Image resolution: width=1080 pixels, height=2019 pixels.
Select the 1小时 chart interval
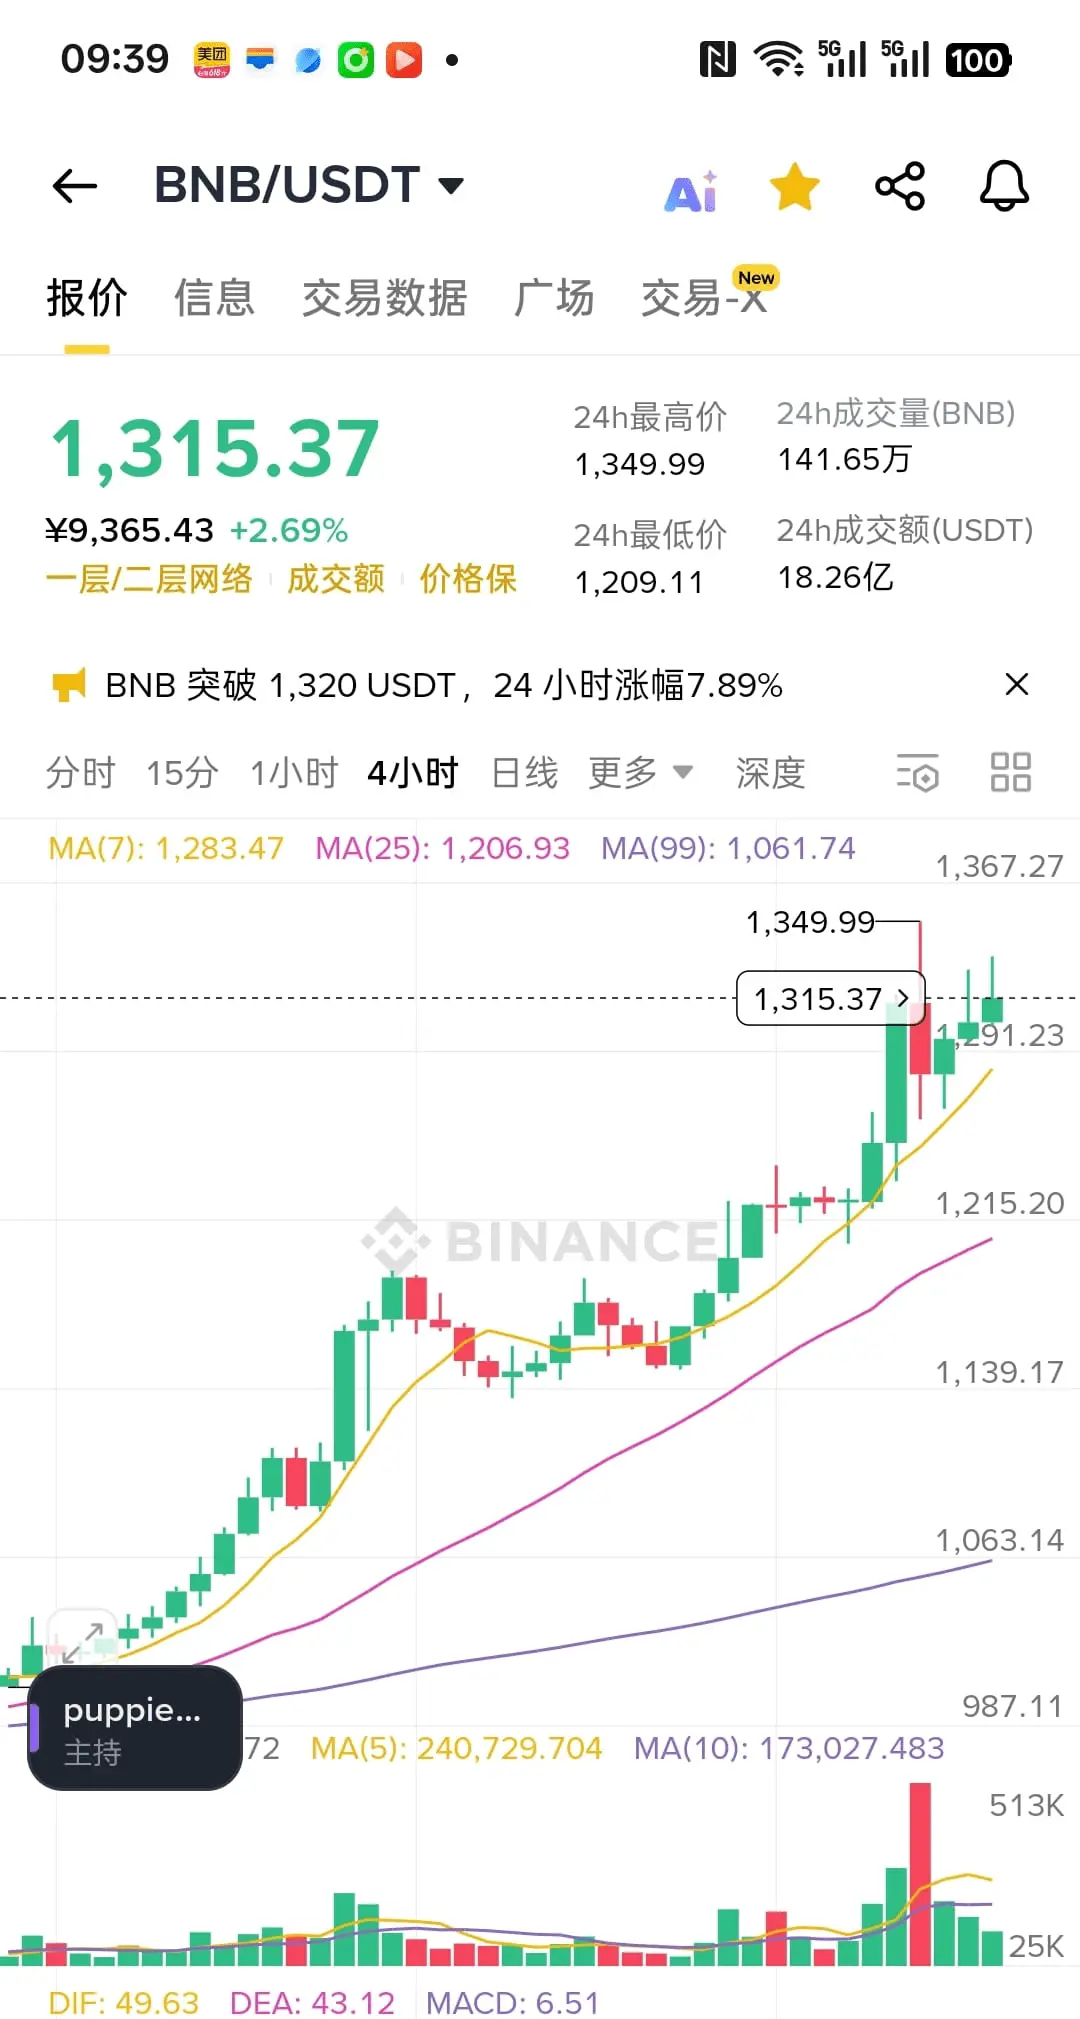point(294,773)
